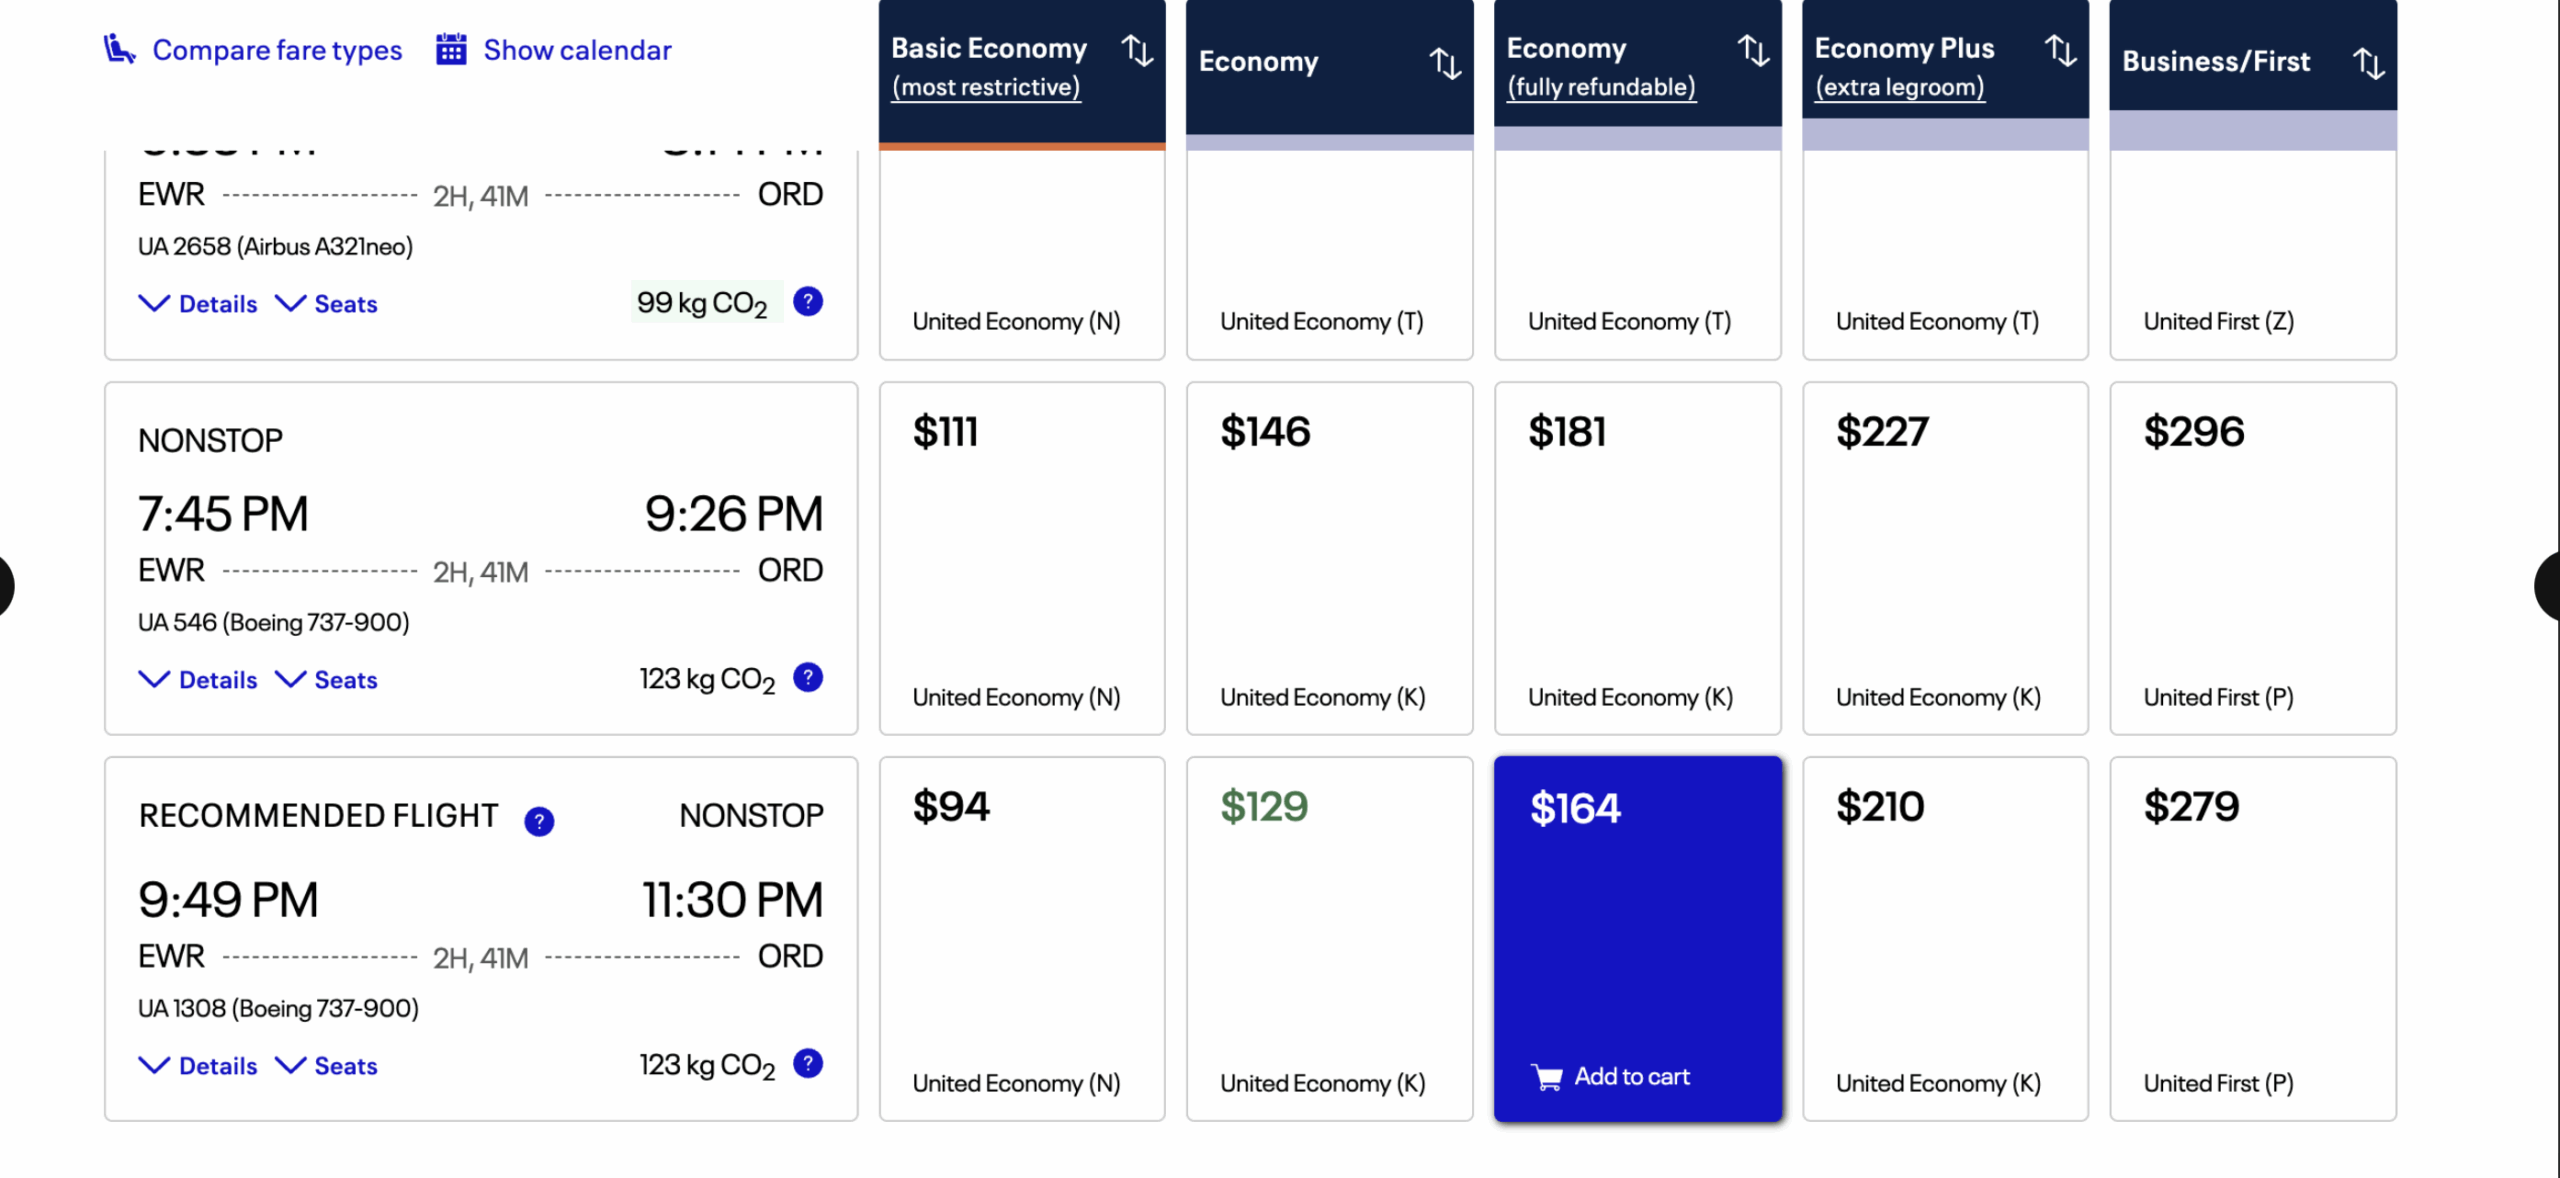Add the $164 refundable fare to cart

[1611, 1076]
